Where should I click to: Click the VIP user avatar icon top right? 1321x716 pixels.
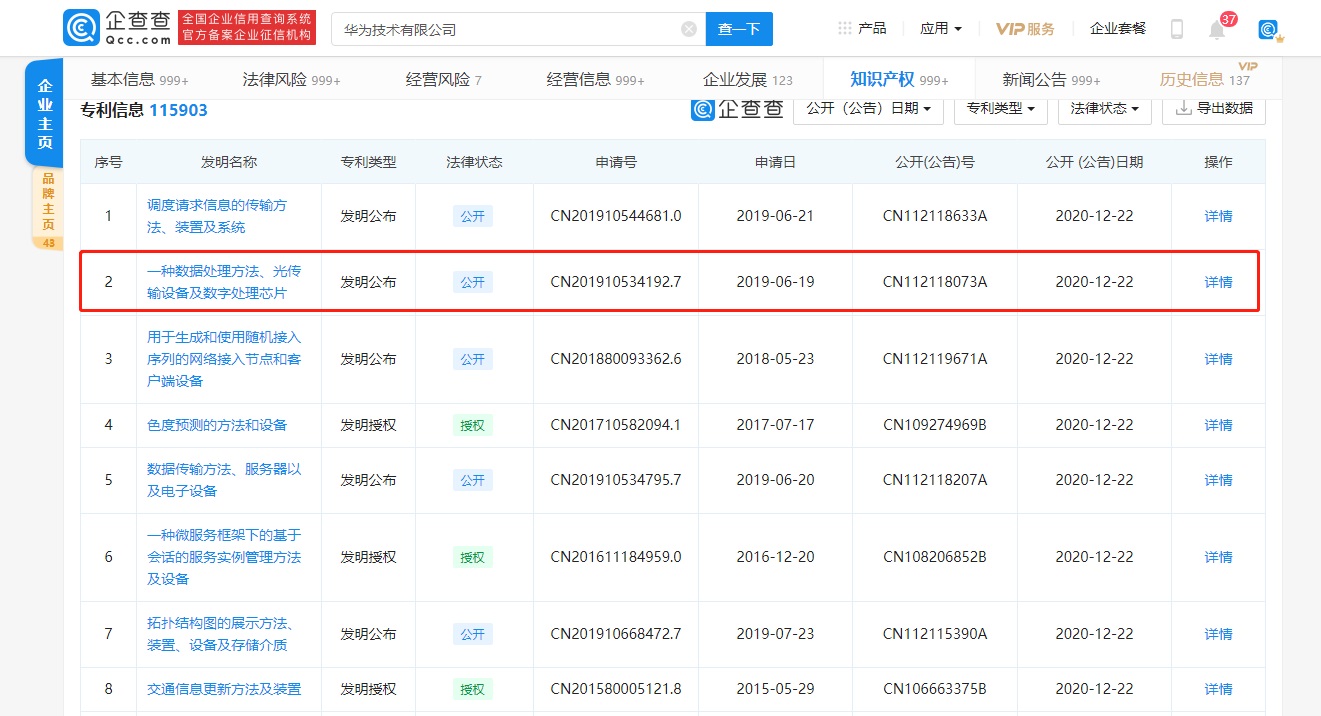[x=1268, y=29]
